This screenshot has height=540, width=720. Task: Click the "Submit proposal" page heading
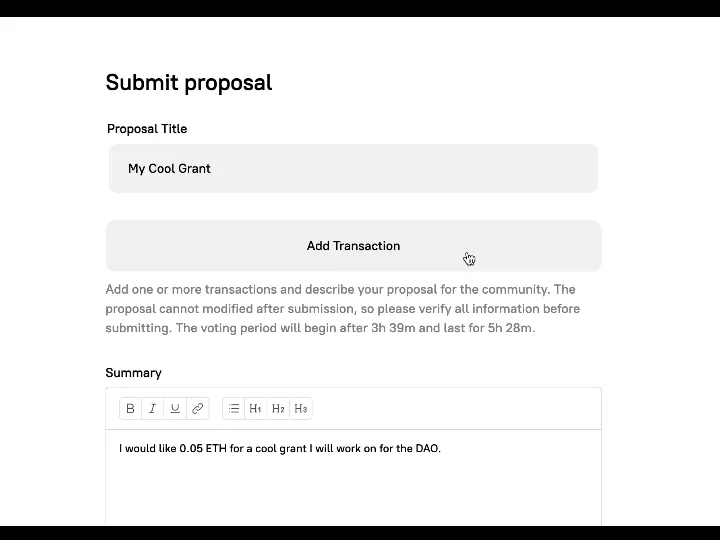(189, 82)
